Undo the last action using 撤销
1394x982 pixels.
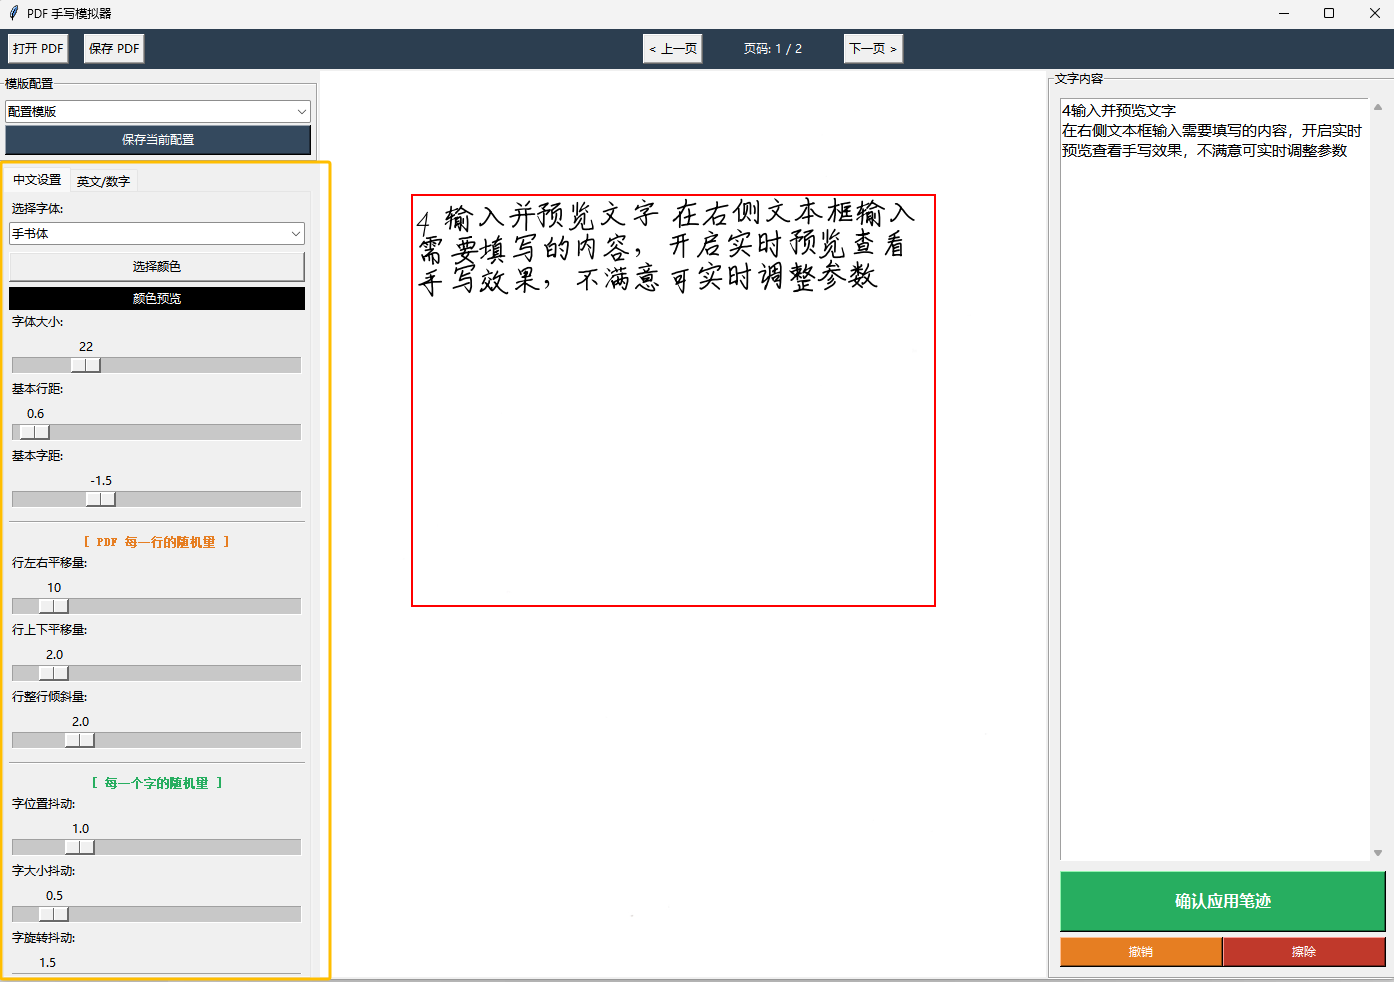point(1139,951)
